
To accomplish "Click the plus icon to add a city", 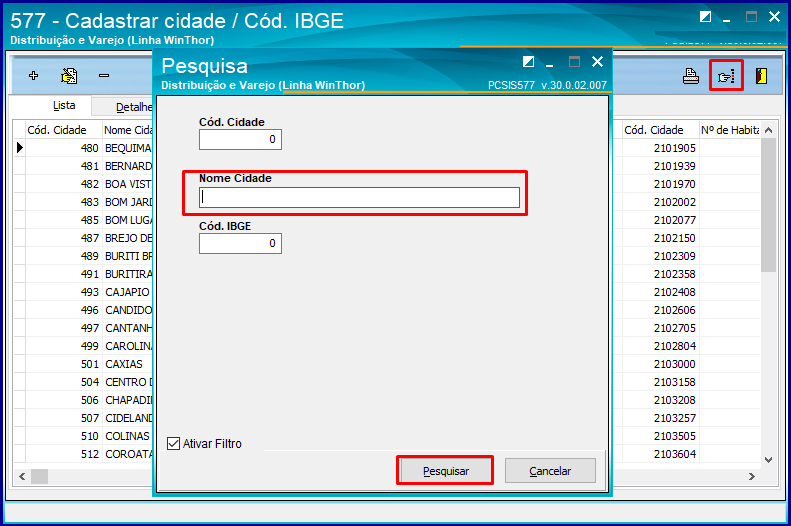I will click(x=33, y=76).
